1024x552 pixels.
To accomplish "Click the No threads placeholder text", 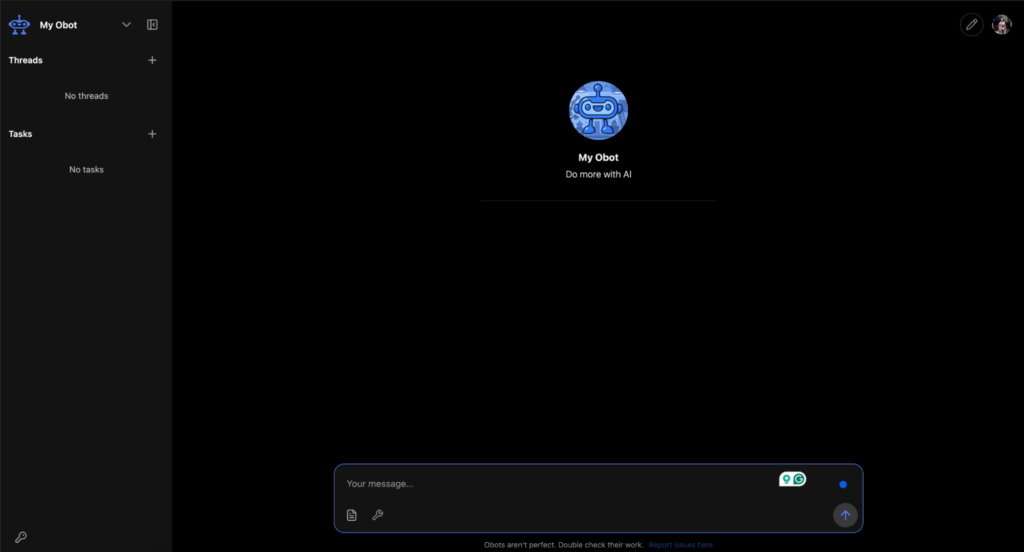I will [x=86, y=96].
